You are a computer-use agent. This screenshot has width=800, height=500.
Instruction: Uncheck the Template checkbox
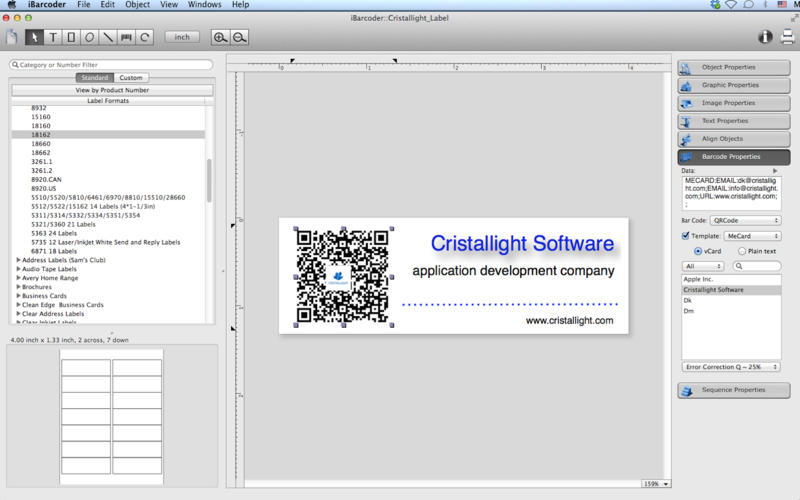[686, 236]
